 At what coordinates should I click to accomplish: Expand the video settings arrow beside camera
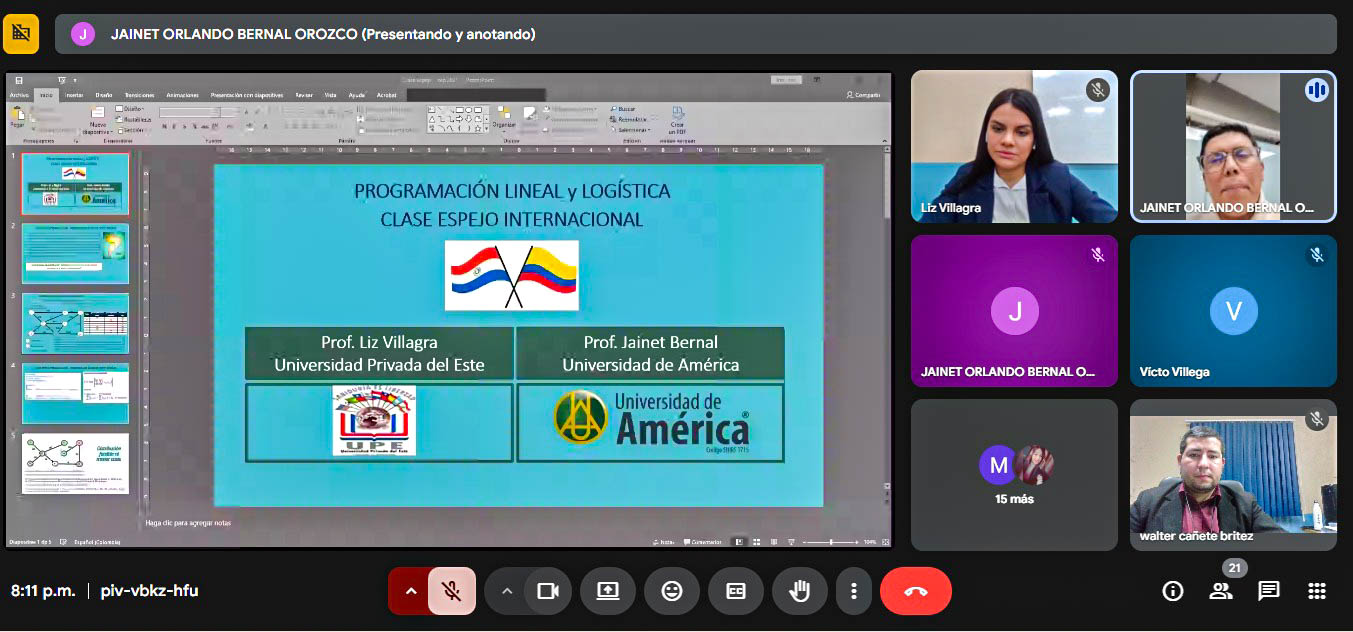(507, 591)
